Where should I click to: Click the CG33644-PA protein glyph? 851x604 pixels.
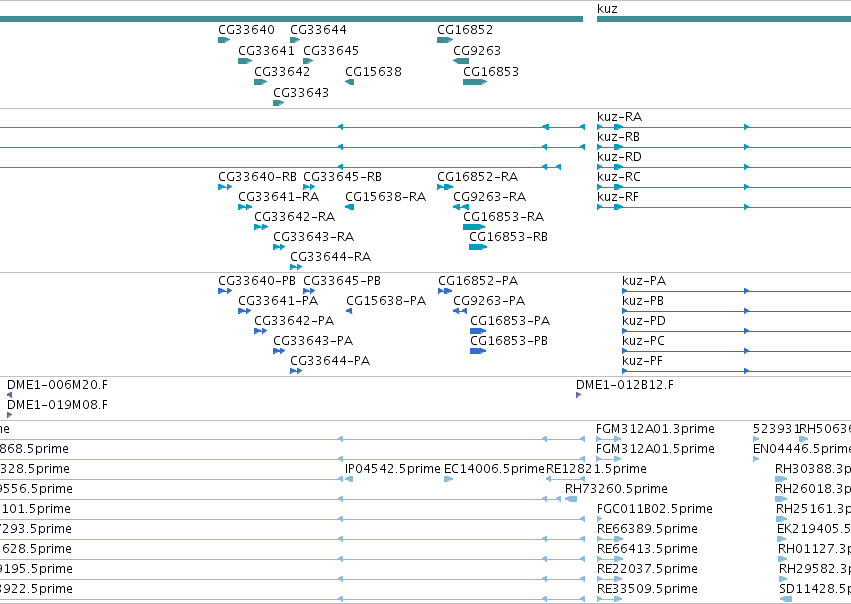[296, 372]
